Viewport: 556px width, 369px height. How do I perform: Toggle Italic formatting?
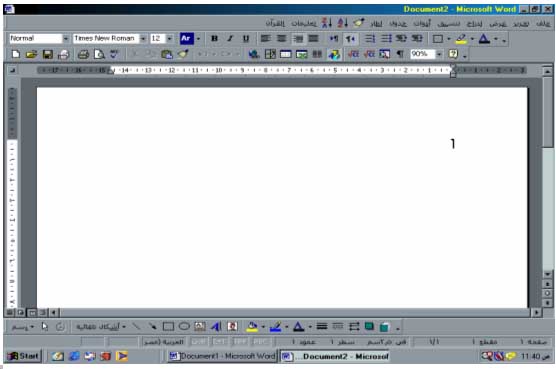230,38
